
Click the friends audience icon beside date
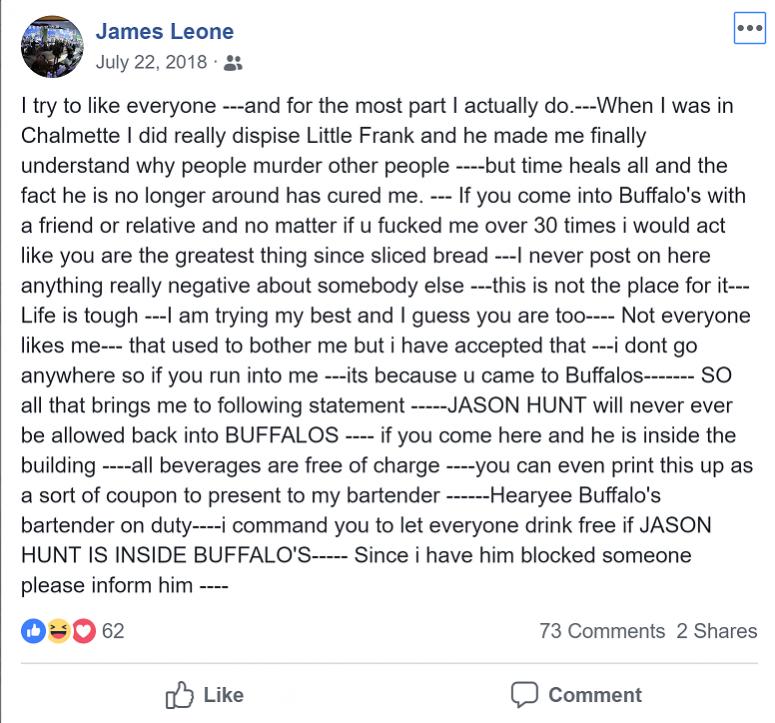point(233,63)
